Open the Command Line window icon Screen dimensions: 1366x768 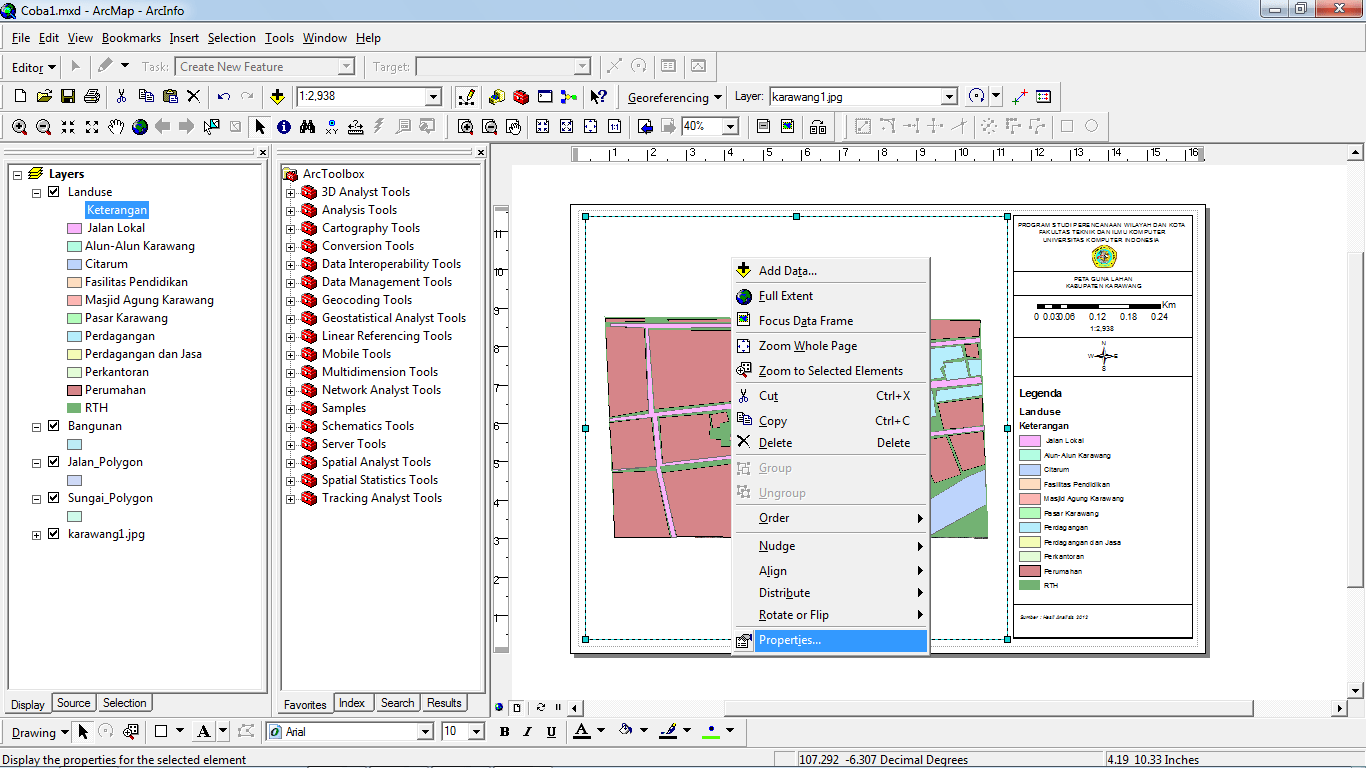[545, 97]
